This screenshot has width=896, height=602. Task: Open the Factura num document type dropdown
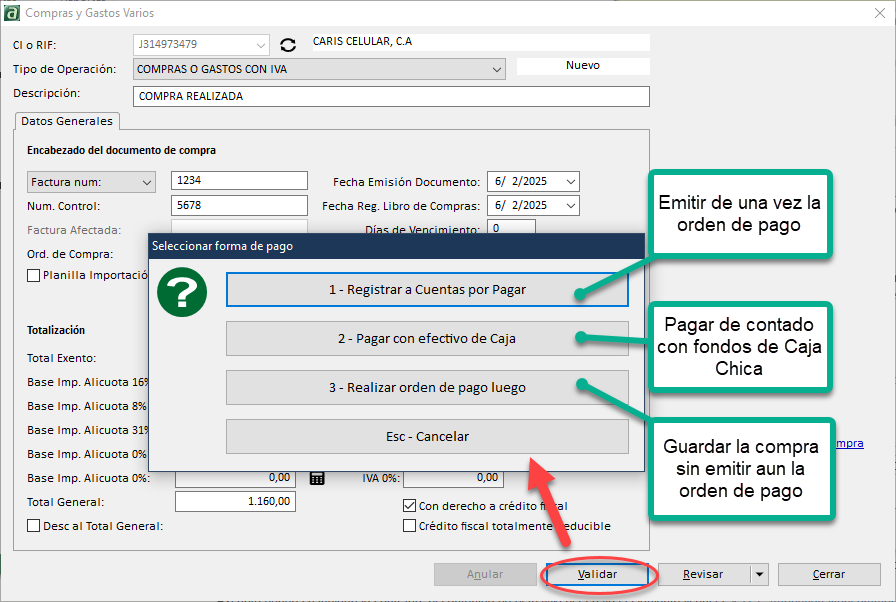[x=147, y=182]
